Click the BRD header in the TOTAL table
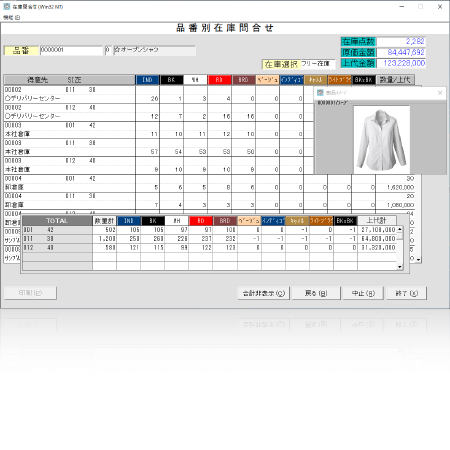This screenshot has height=450, width=450. (x=225, y=221)
